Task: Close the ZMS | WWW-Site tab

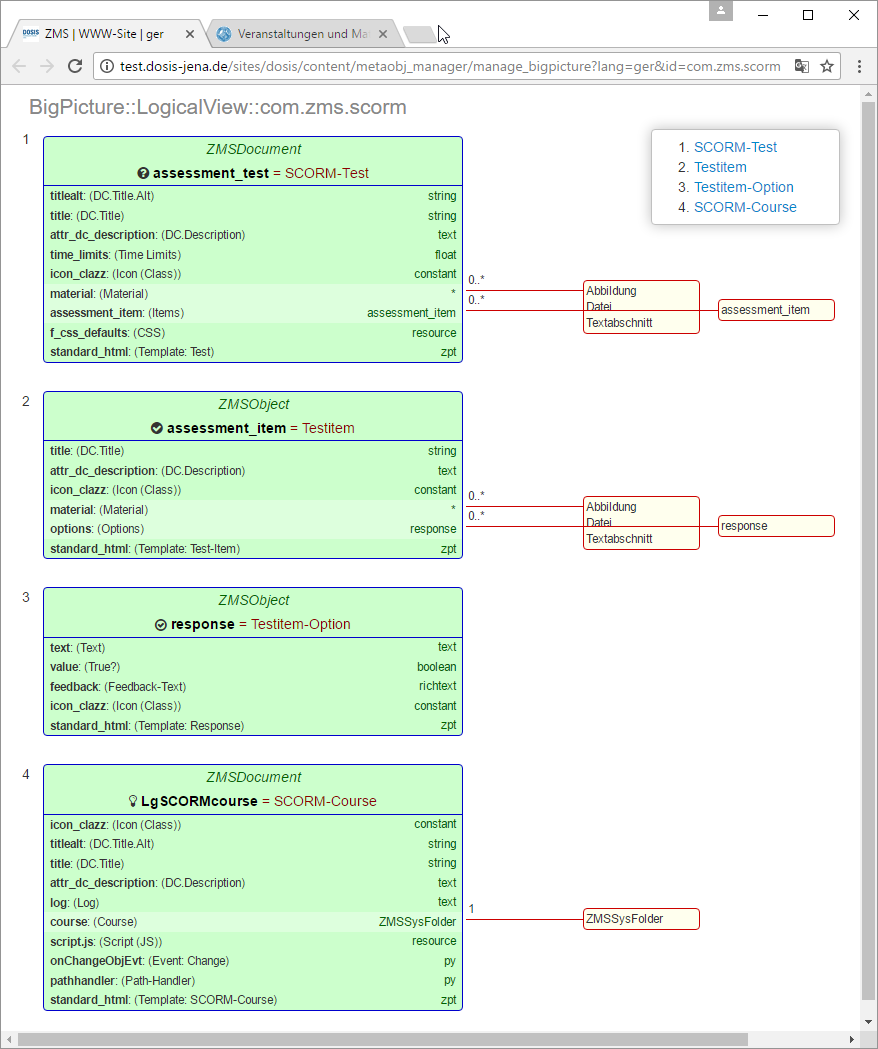Action: 190,34
